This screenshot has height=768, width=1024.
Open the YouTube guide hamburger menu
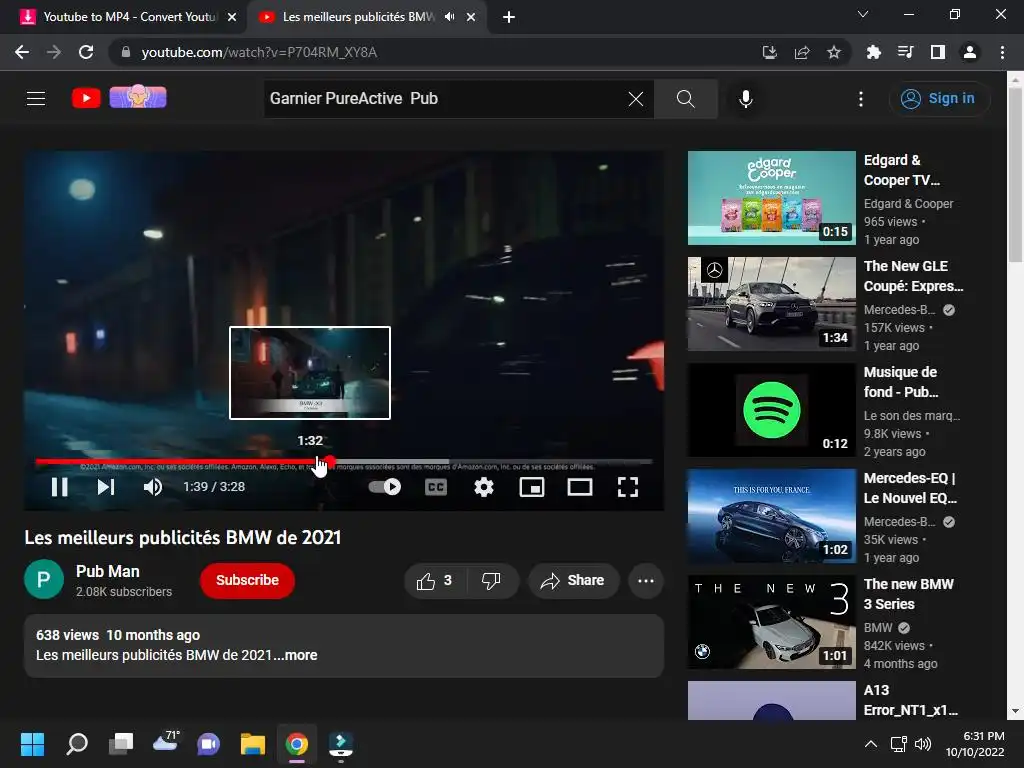click(36, 99)
